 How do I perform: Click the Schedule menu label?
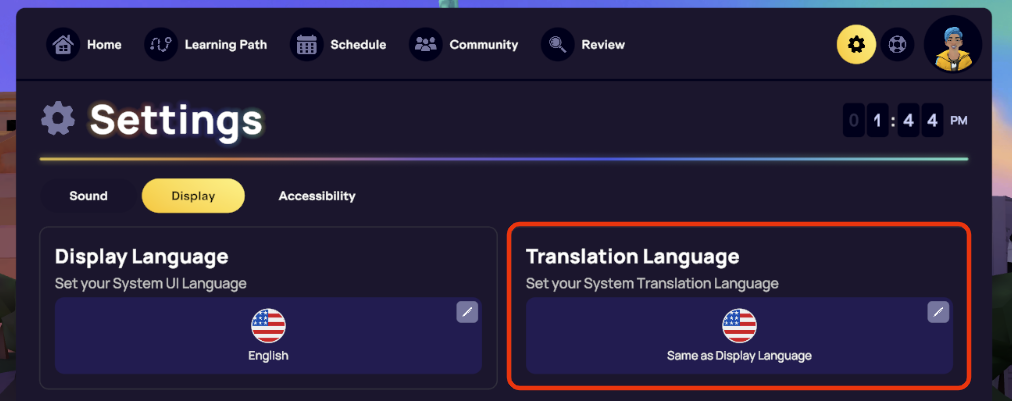pos(358,45)
